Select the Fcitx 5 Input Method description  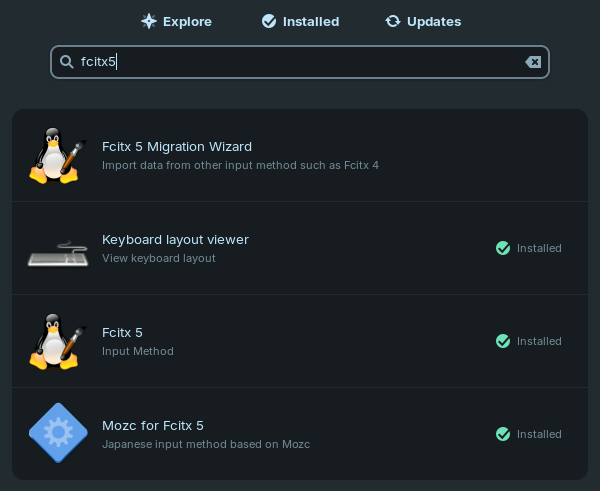[x=138, y=351]
